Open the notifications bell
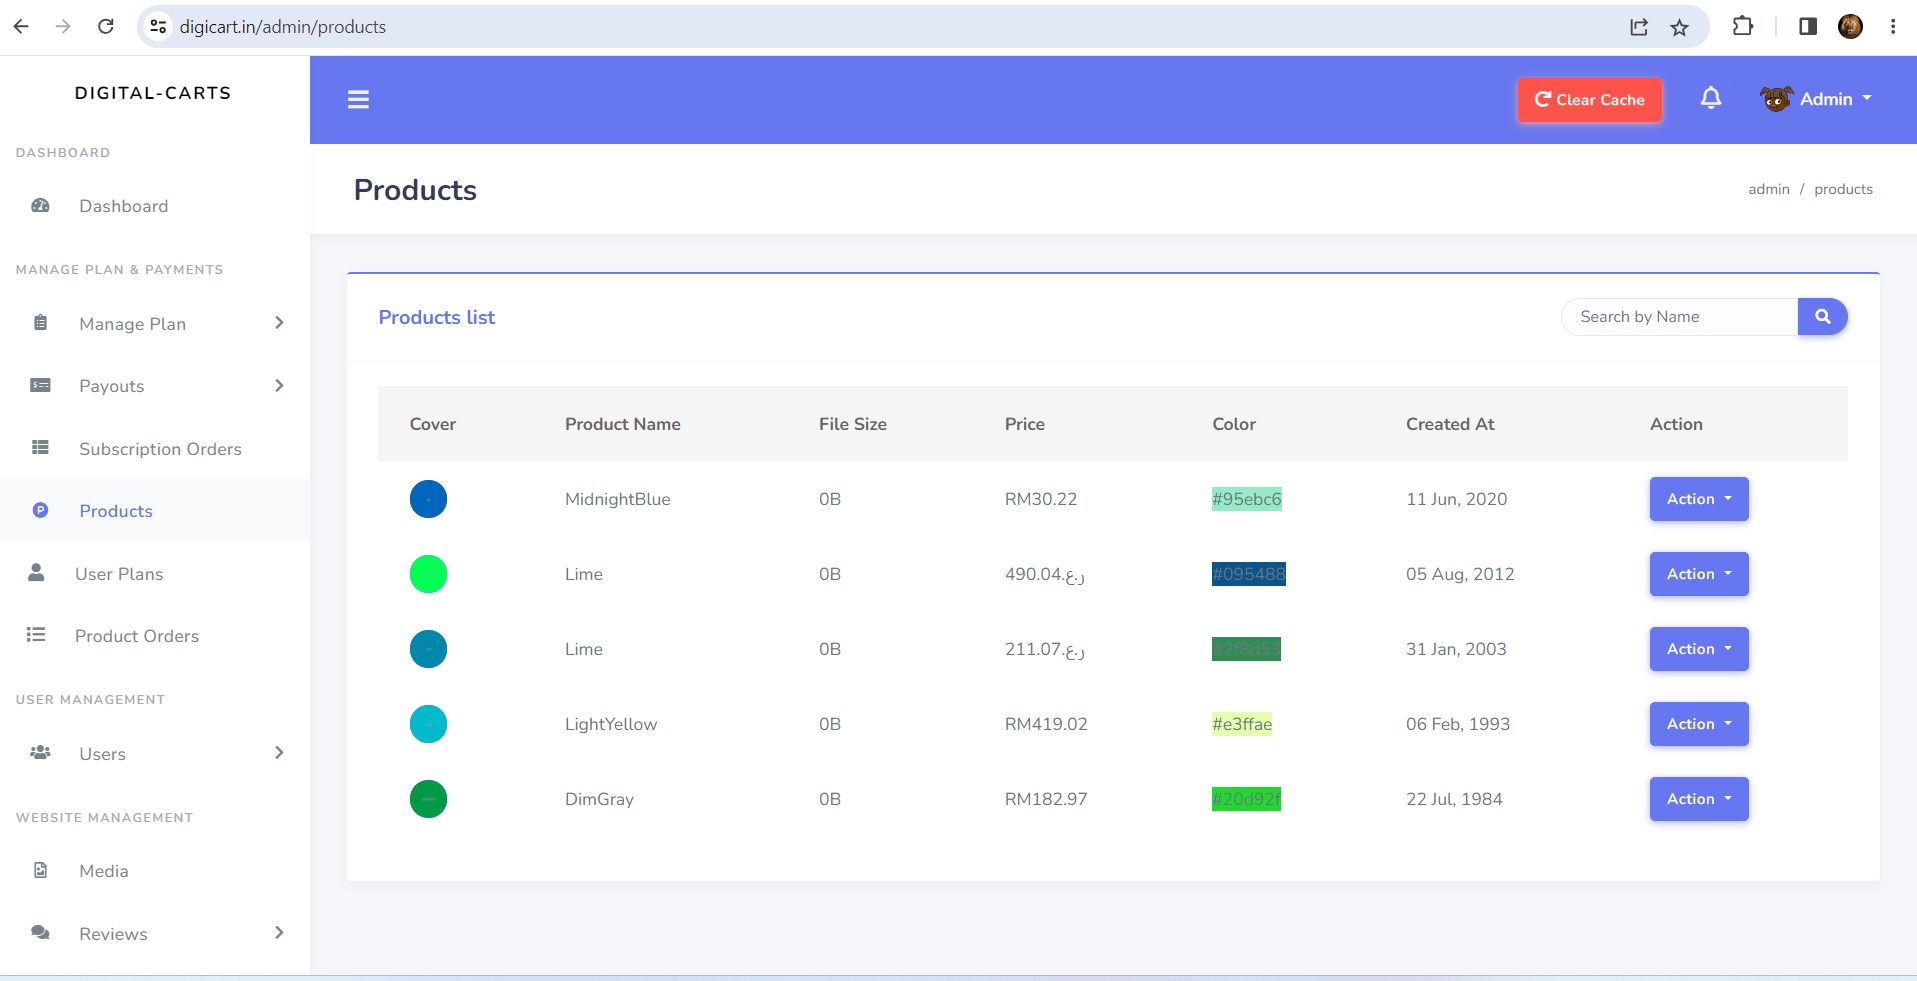This screenshot has width=1917, height=981. point(1711,98)
